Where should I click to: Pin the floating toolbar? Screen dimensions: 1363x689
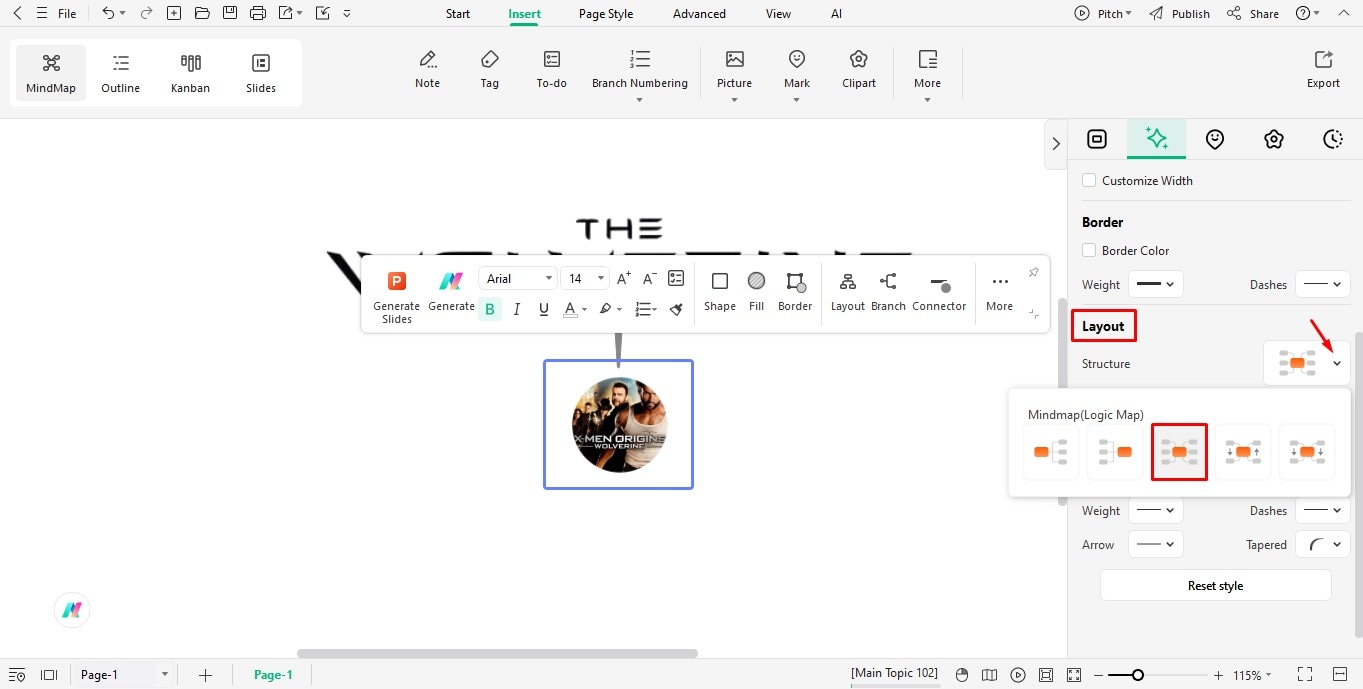[x=1034, y=272]
